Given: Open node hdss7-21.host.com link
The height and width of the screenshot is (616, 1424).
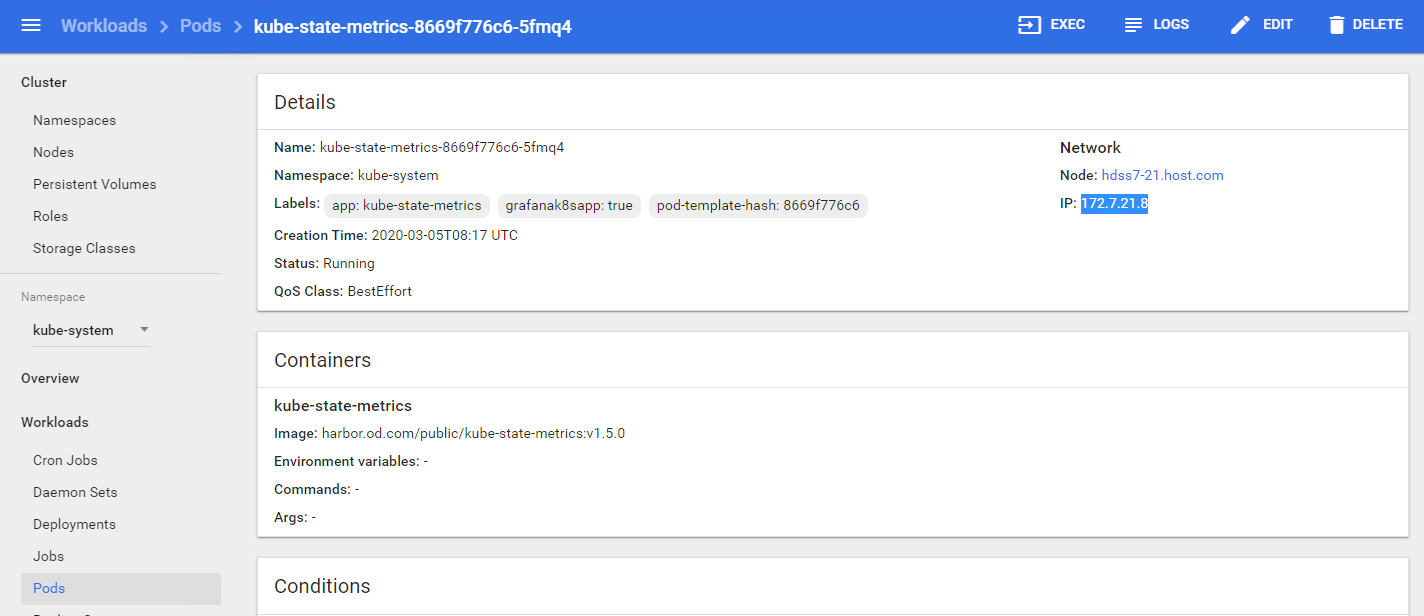Looking at the screenshot, I should [x=1162, y=175].
